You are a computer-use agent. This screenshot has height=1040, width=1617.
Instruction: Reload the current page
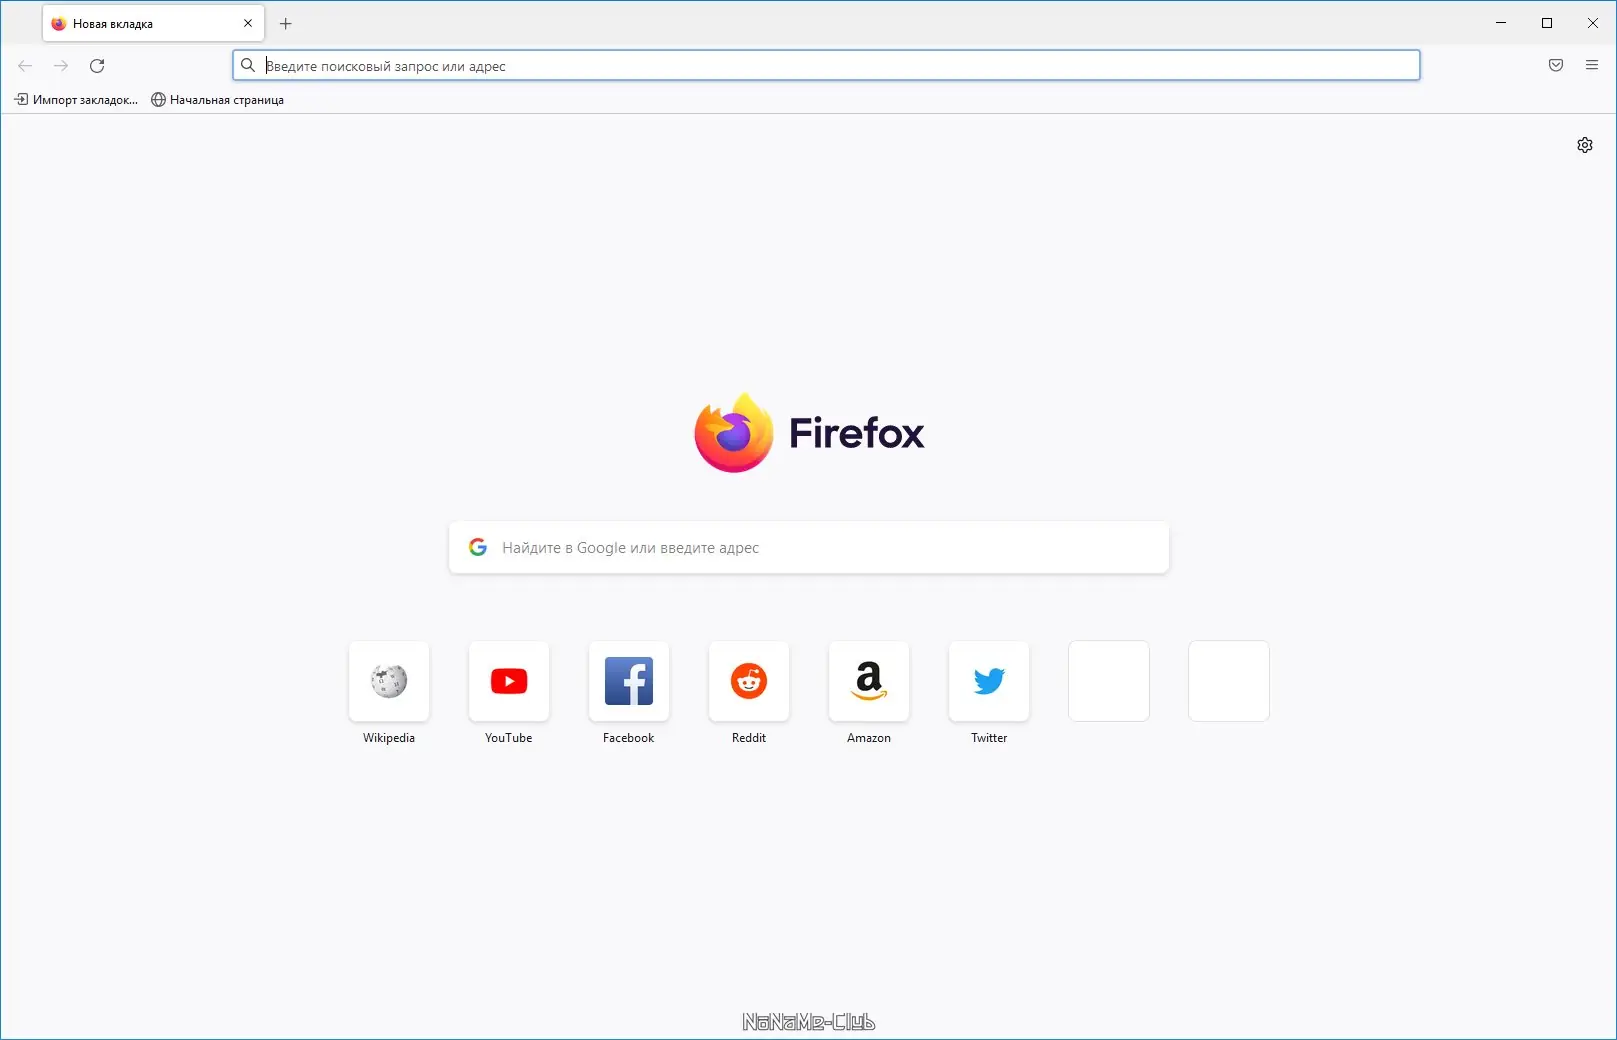[97, 65]
